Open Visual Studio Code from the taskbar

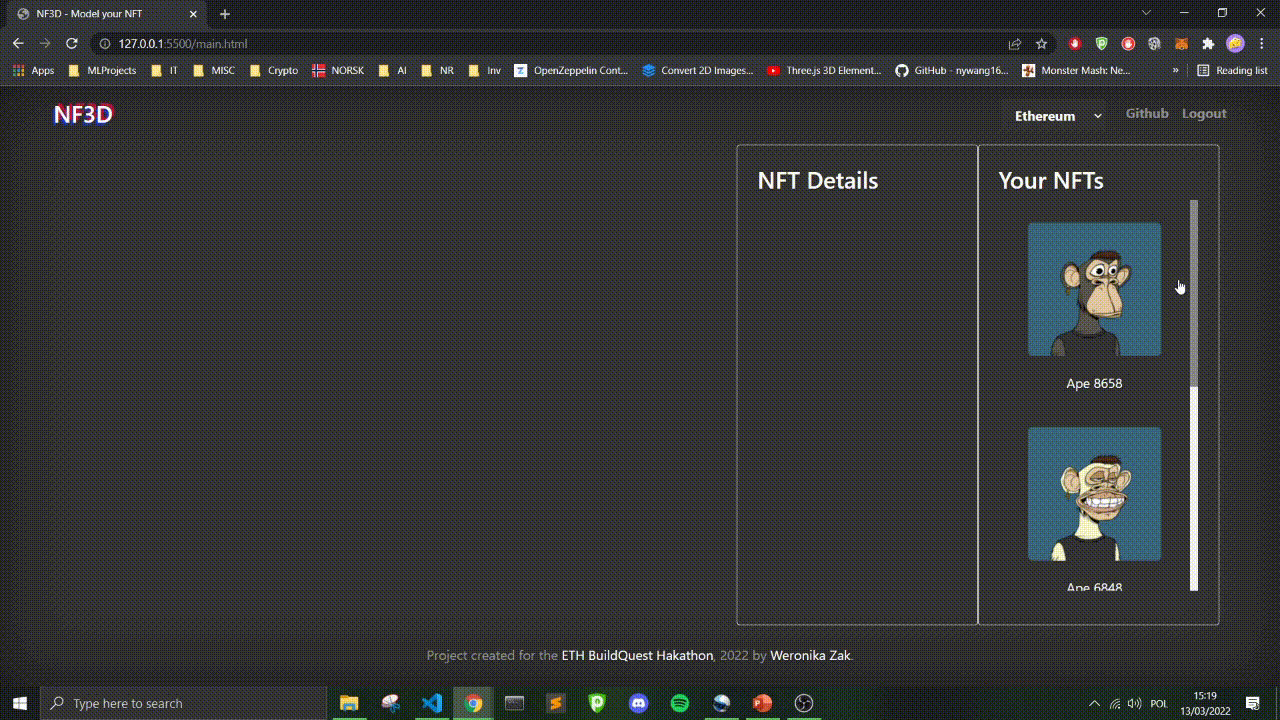tap(432, 703)
